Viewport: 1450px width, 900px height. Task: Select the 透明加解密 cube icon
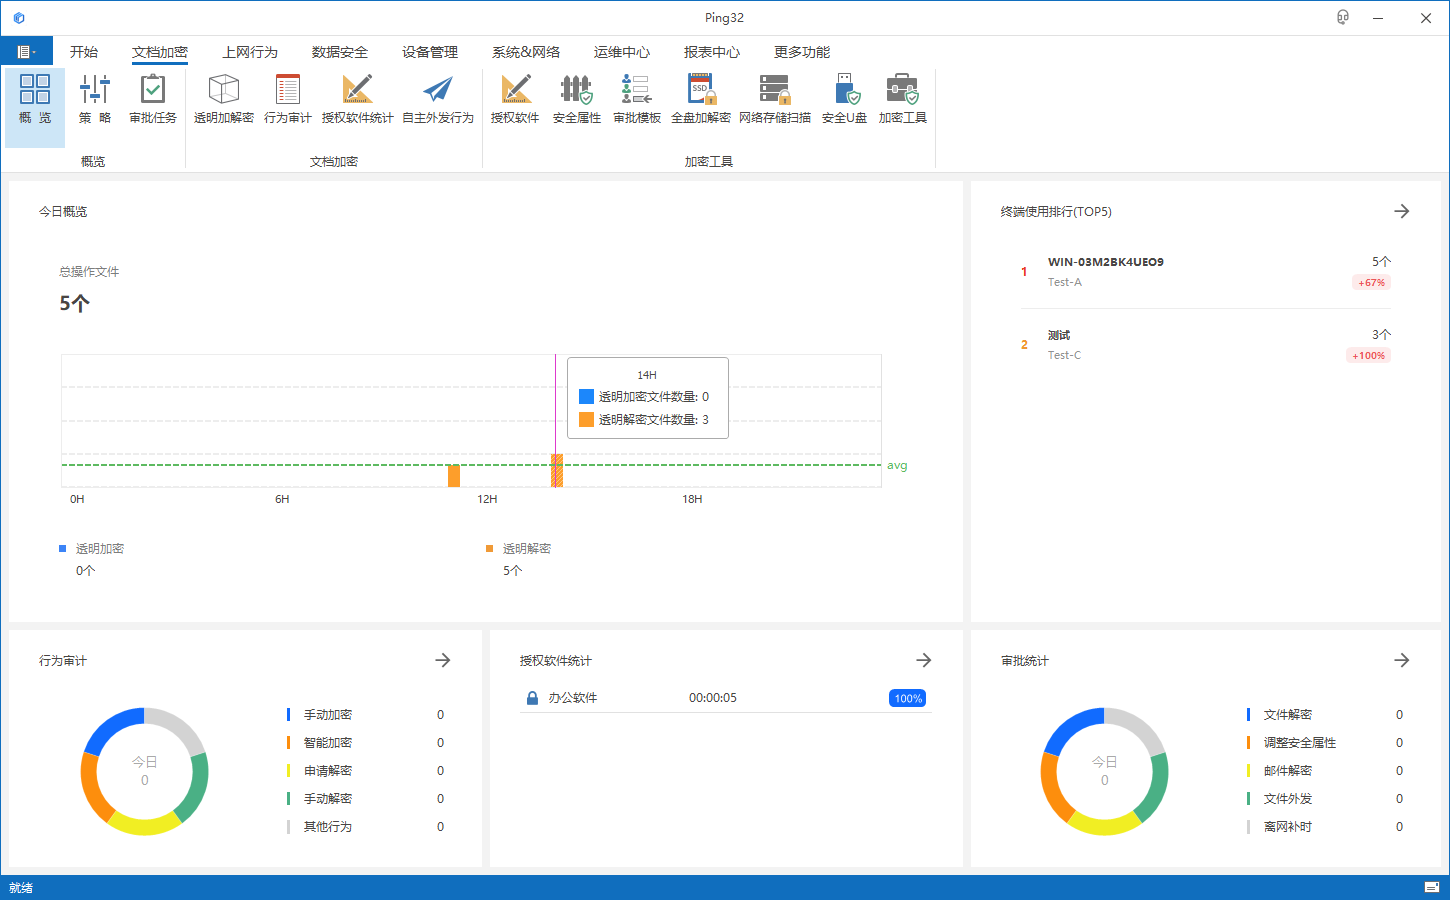click(224, 98)
